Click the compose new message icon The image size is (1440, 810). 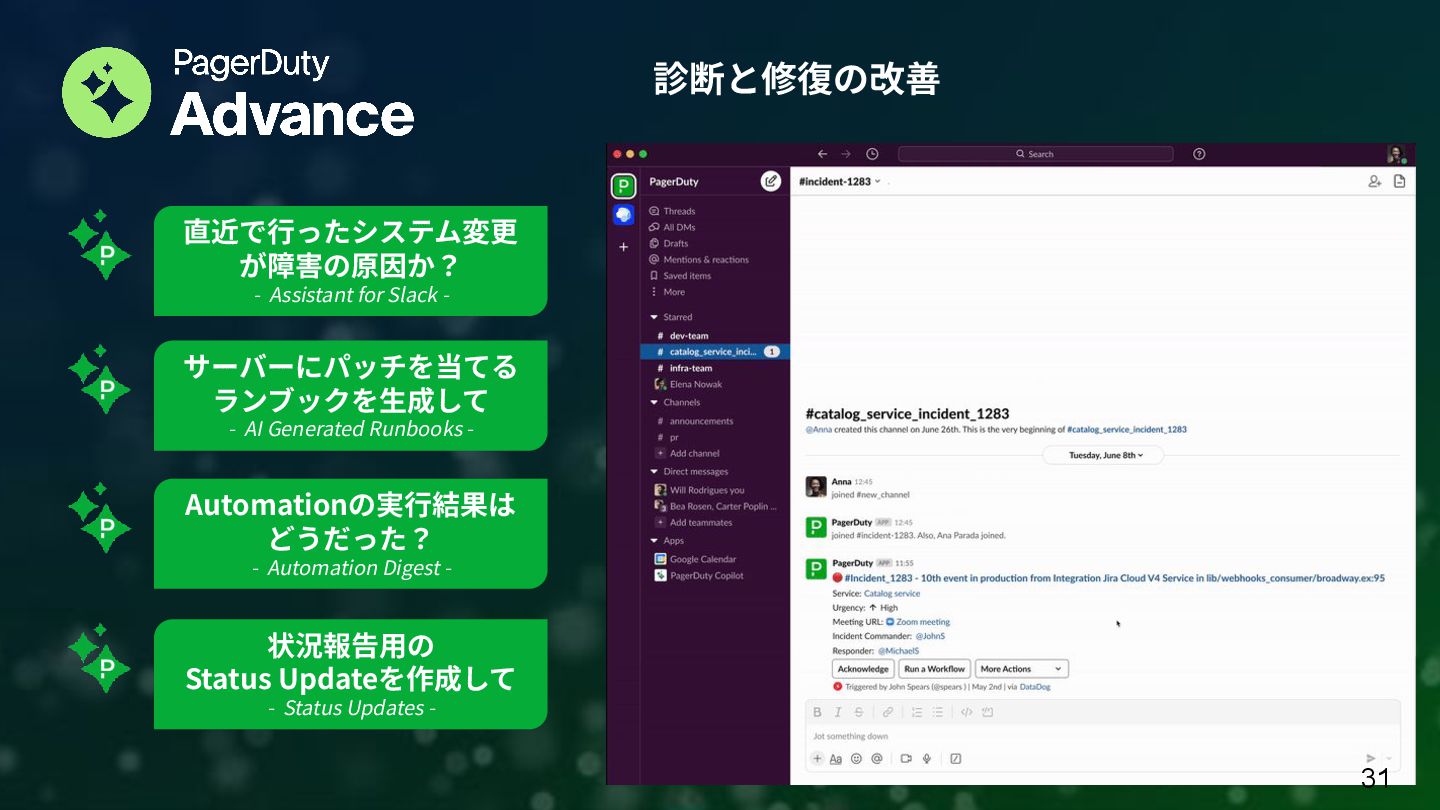point(770,181)
